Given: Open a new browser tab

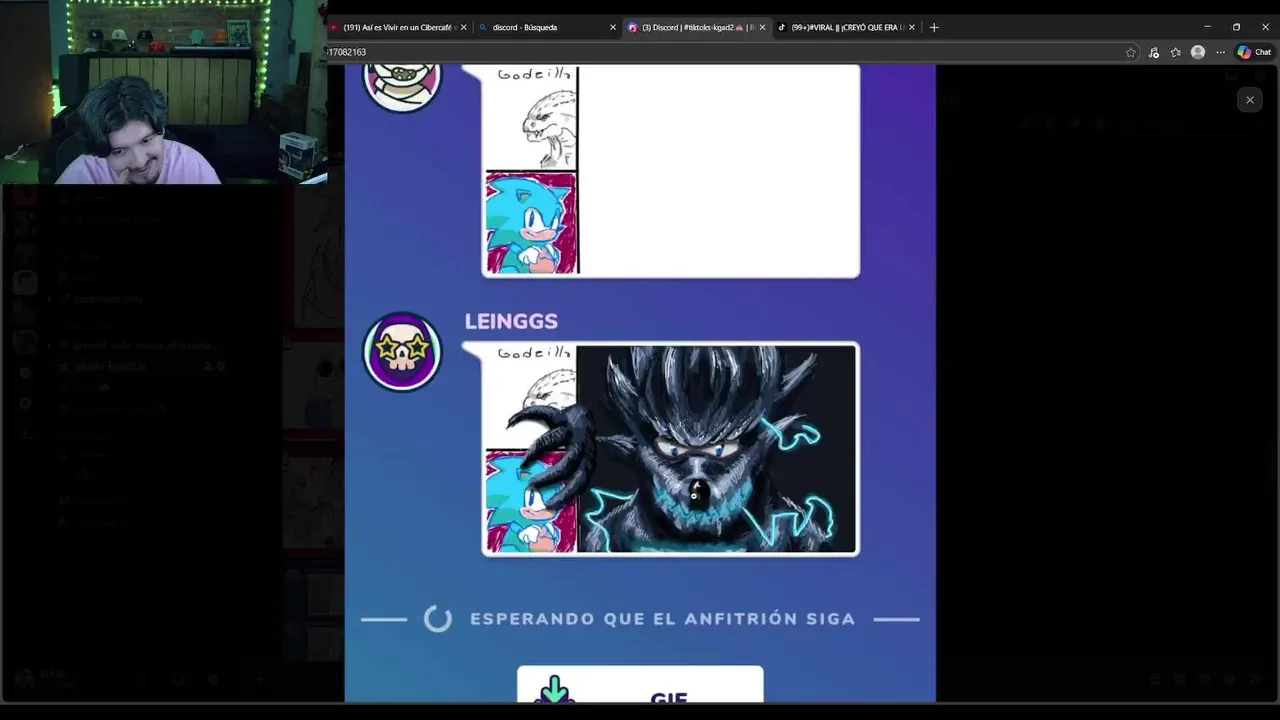Looking at the screenshot, I should tap(934, 27).
